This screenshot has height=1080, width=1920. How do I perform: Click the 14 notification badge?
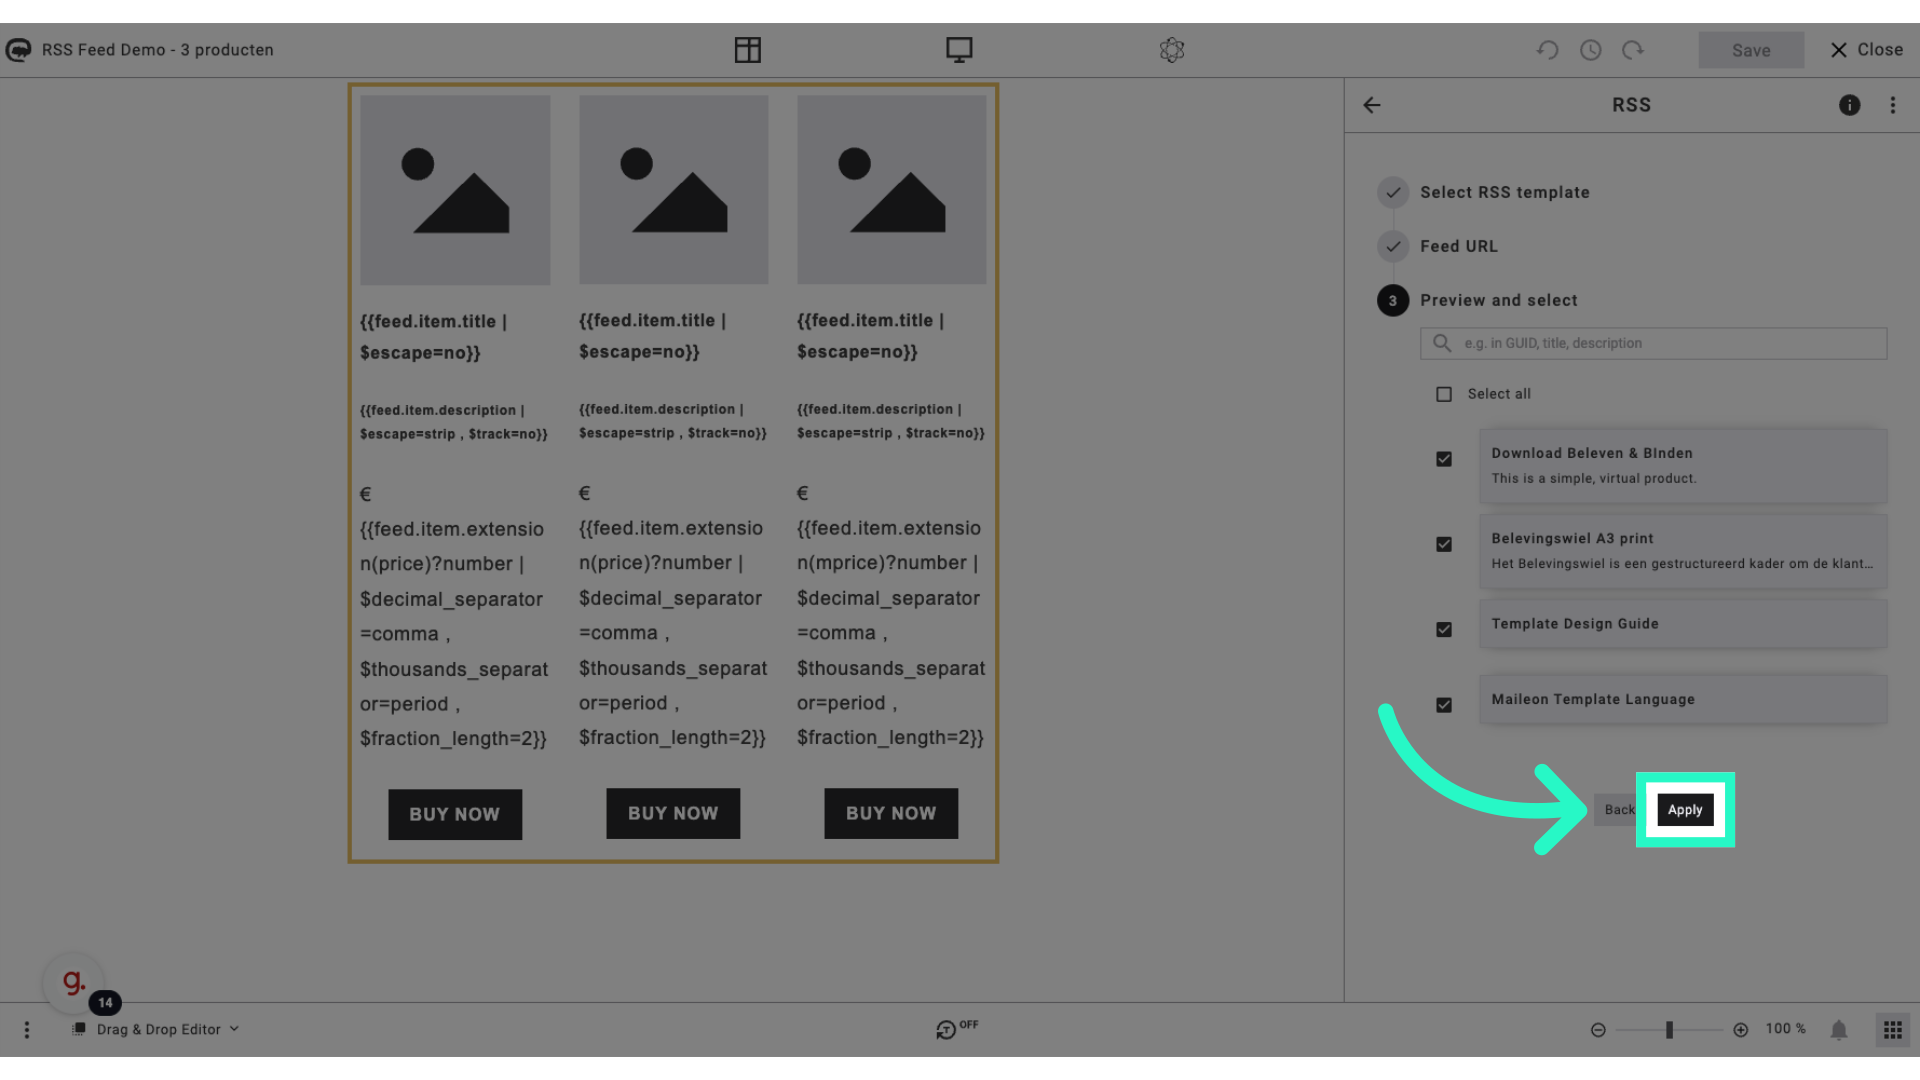point(105,1003)
